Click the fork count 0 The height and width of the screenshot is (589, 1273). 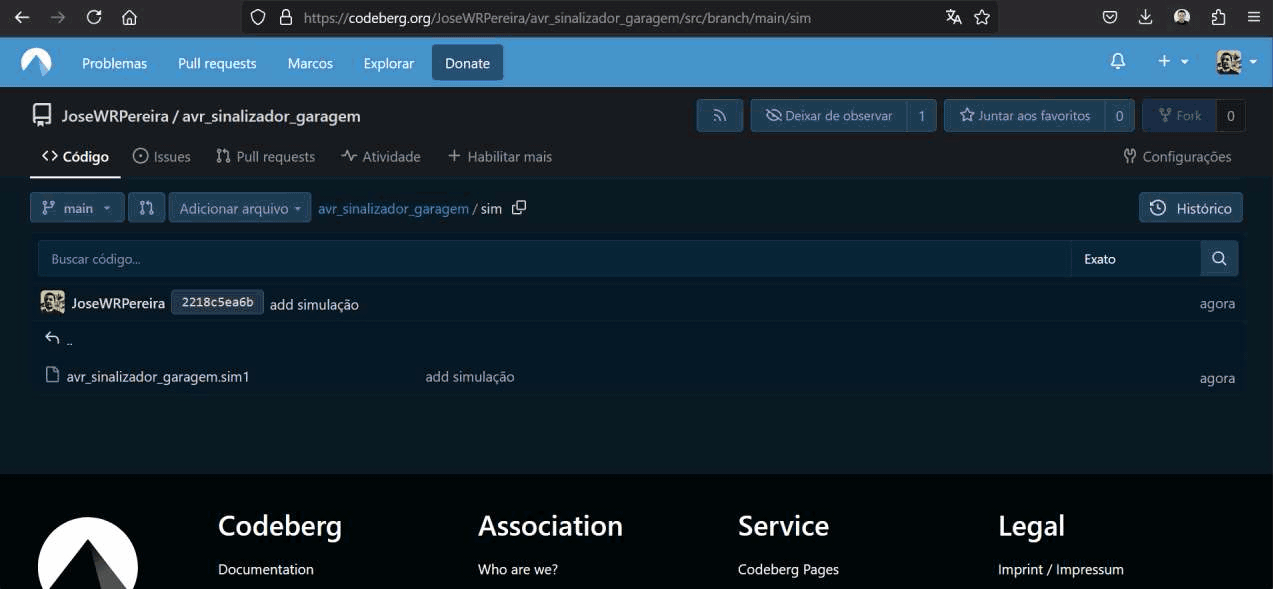pyautogui.click(x=1231, y=116)
